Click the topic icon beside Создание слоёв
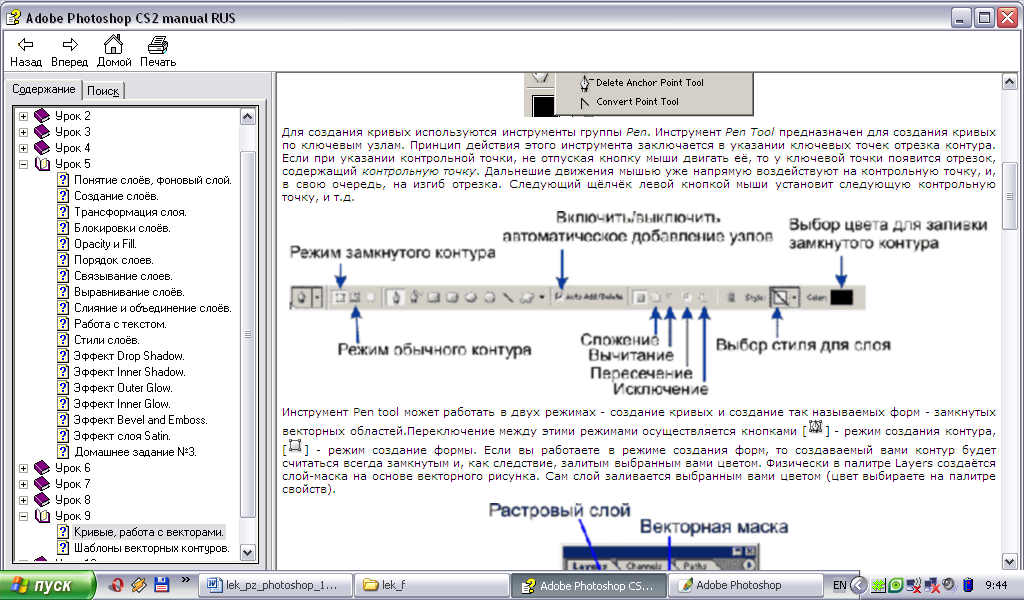Image resolution: width=1024 pixels, height=600 pixels. [x=63, y=196]
